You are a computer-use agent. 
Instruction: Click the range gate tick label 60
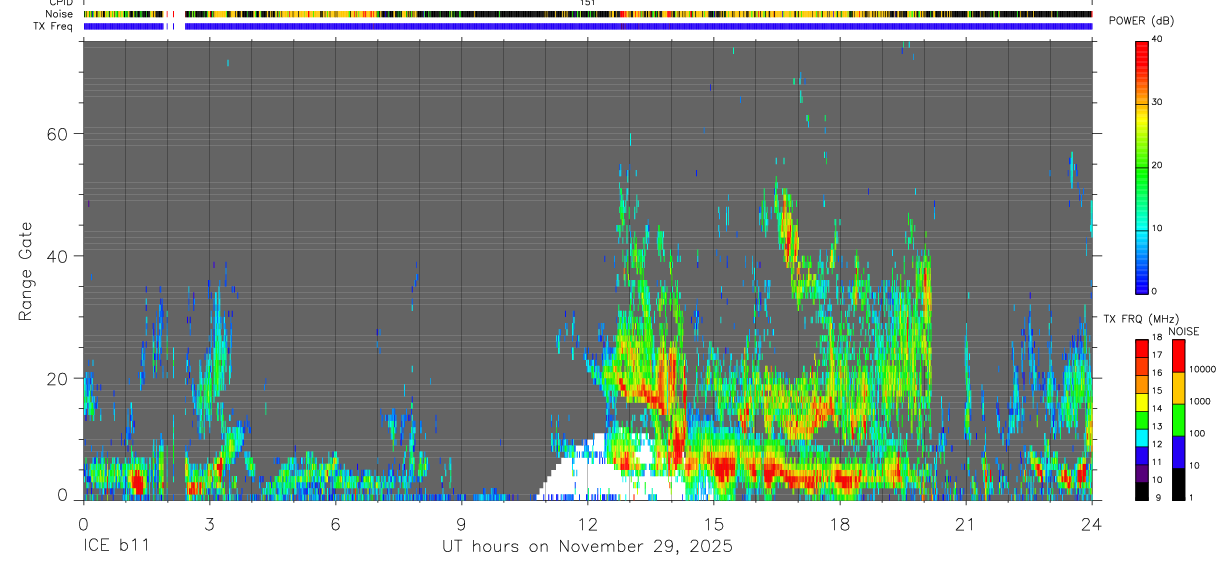[x=56, y=133]
